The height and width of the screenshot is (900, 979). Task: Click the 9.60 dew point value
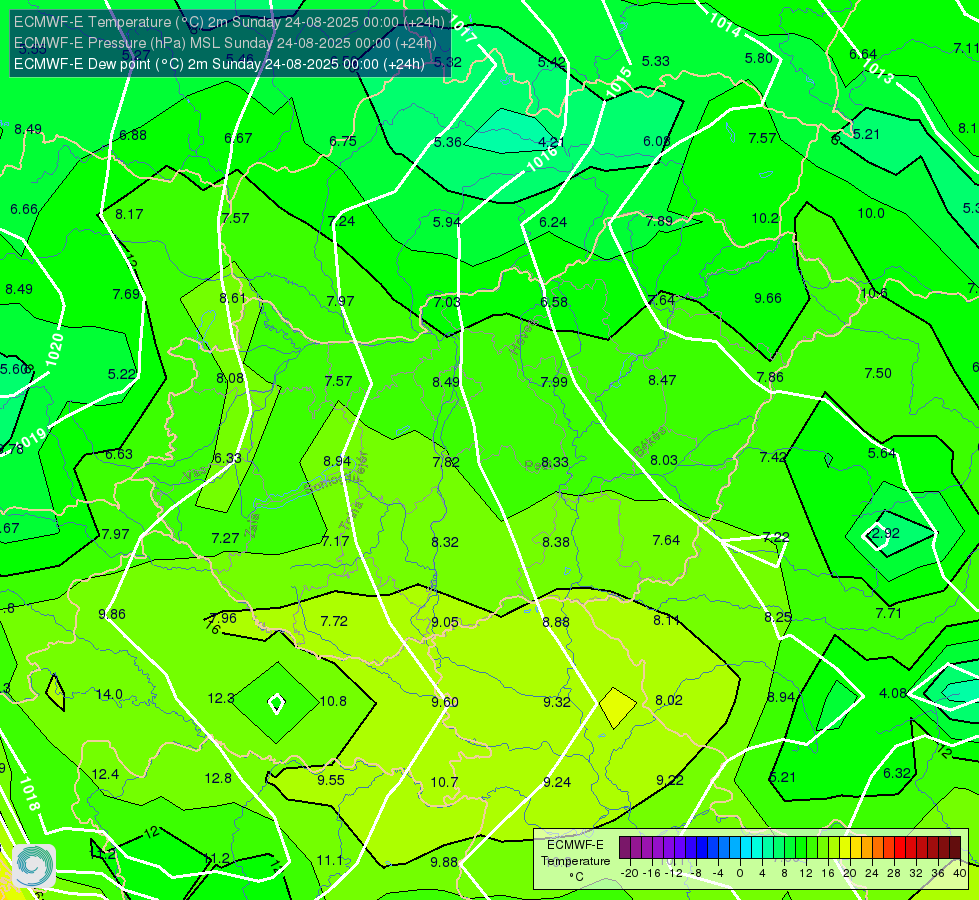(x=445, y=702)
